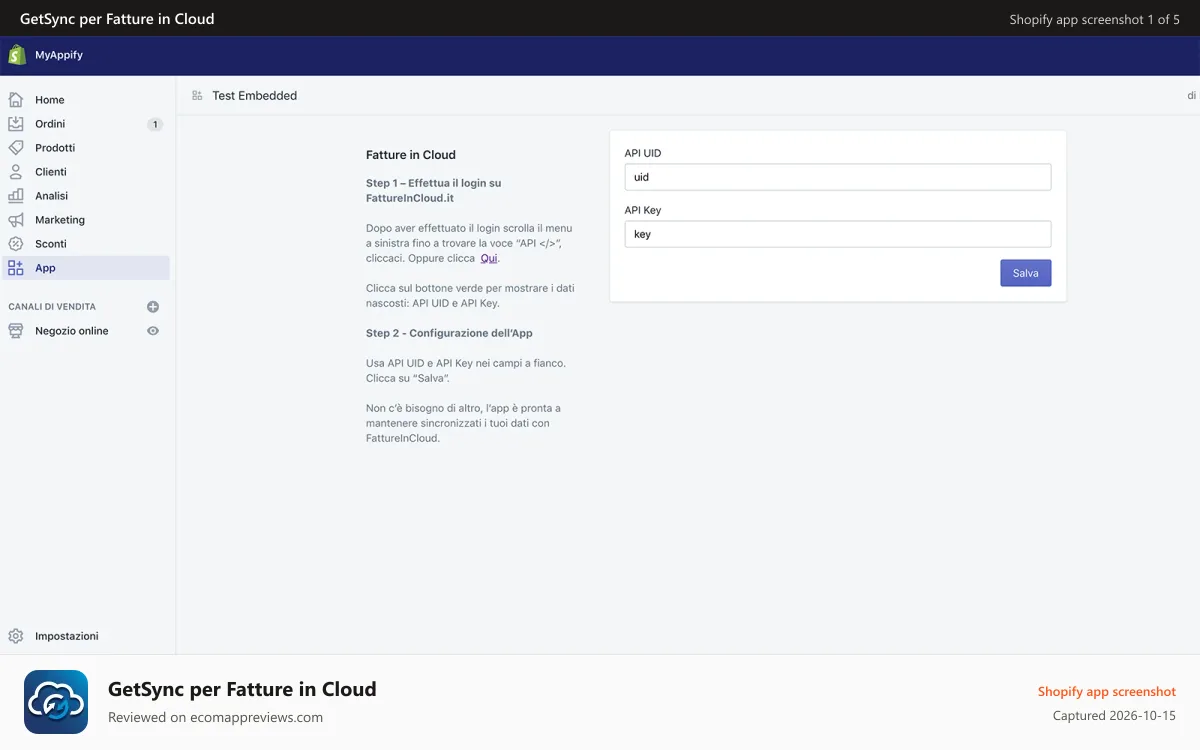Add a sales channel with plus icon

click(153, 307)
